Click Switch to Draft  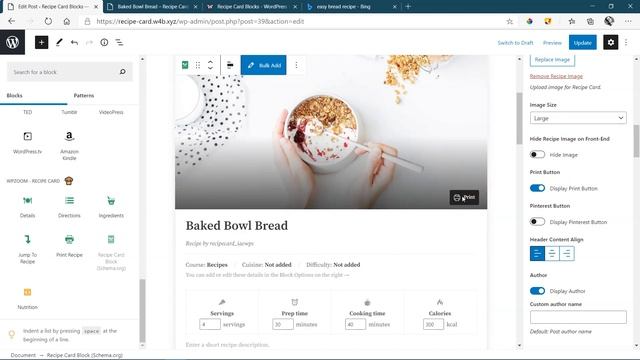pos(515,42)
